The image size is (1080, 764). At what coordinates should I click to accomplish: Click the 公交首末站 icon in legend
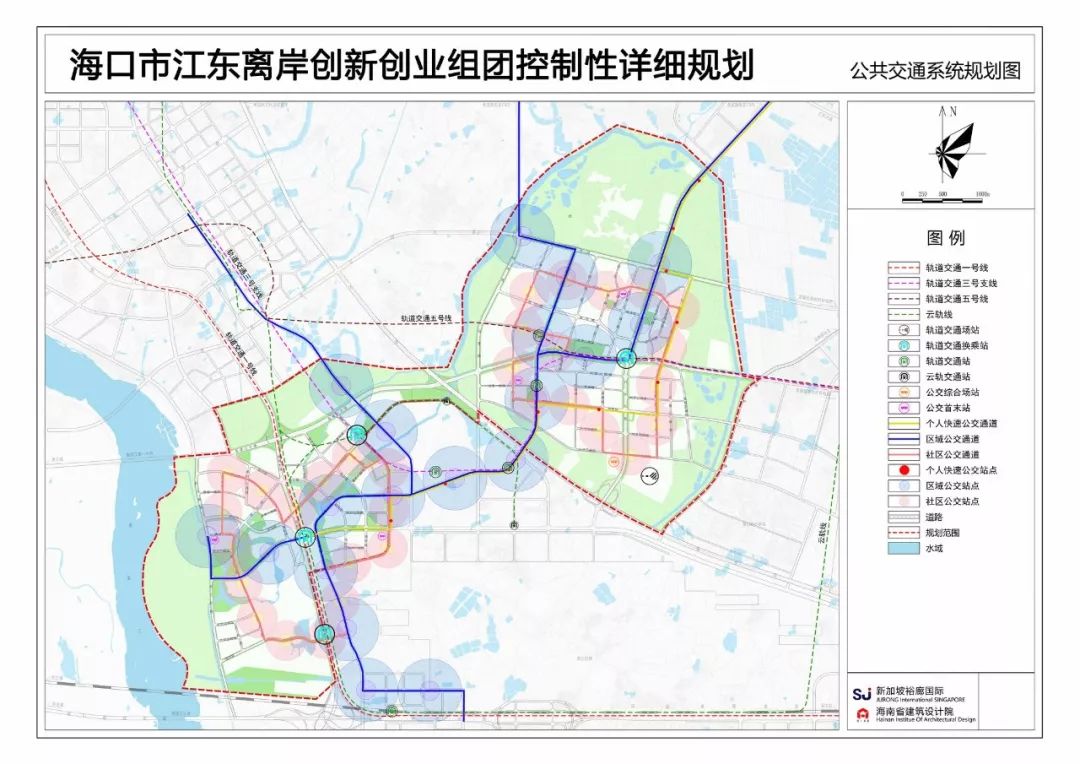point(903,406)
